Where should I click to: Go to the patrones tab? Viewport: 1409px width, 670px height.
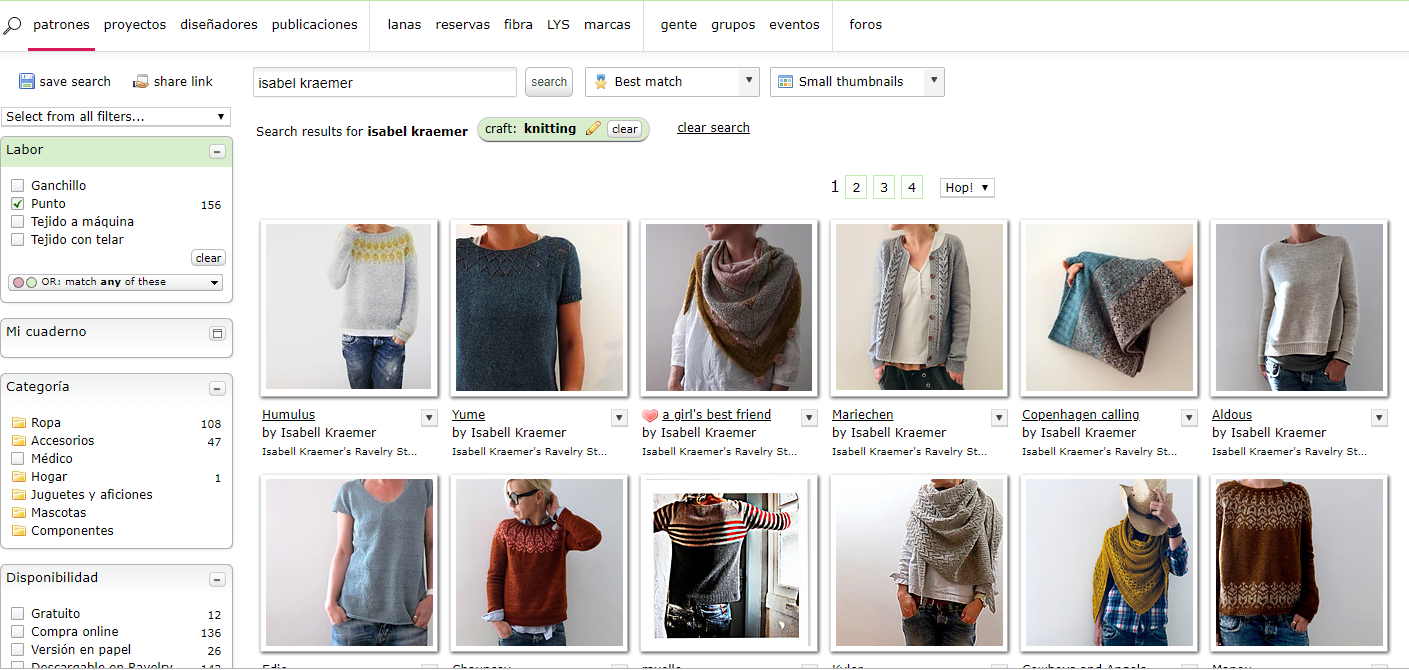point(61,25)
